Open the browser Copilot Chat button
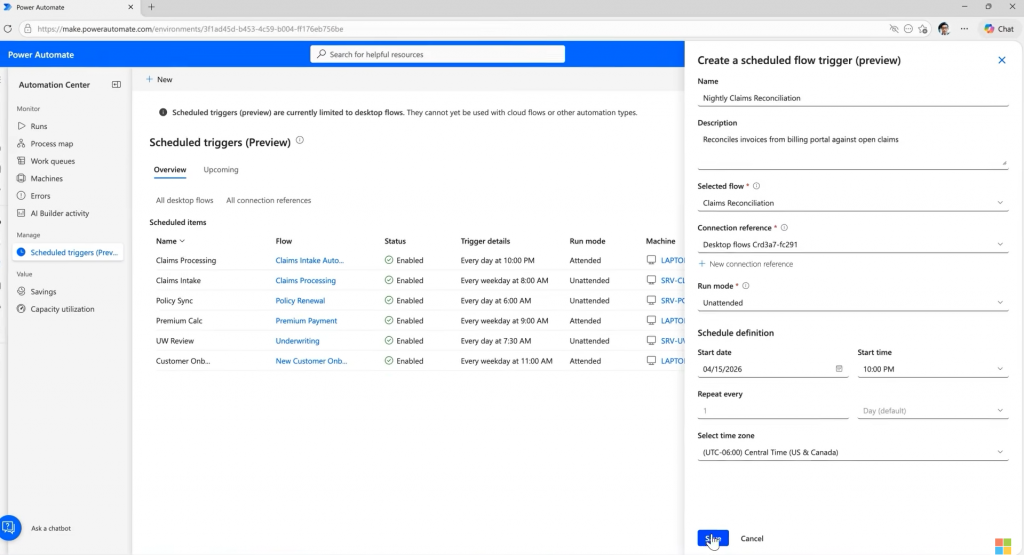The width and height of the screenshot is (1024, 555). [999, 29]
